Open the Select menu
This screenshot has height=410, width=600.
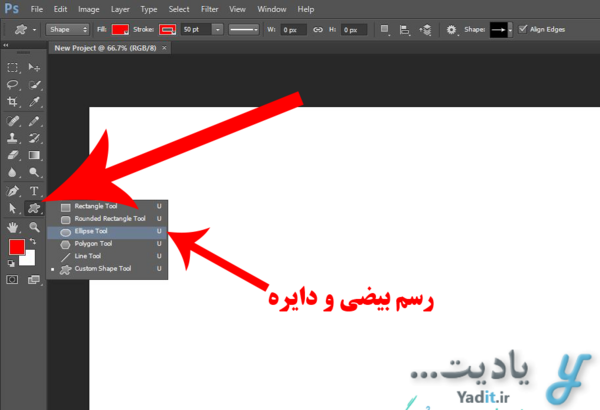click(x=179, y=9)
